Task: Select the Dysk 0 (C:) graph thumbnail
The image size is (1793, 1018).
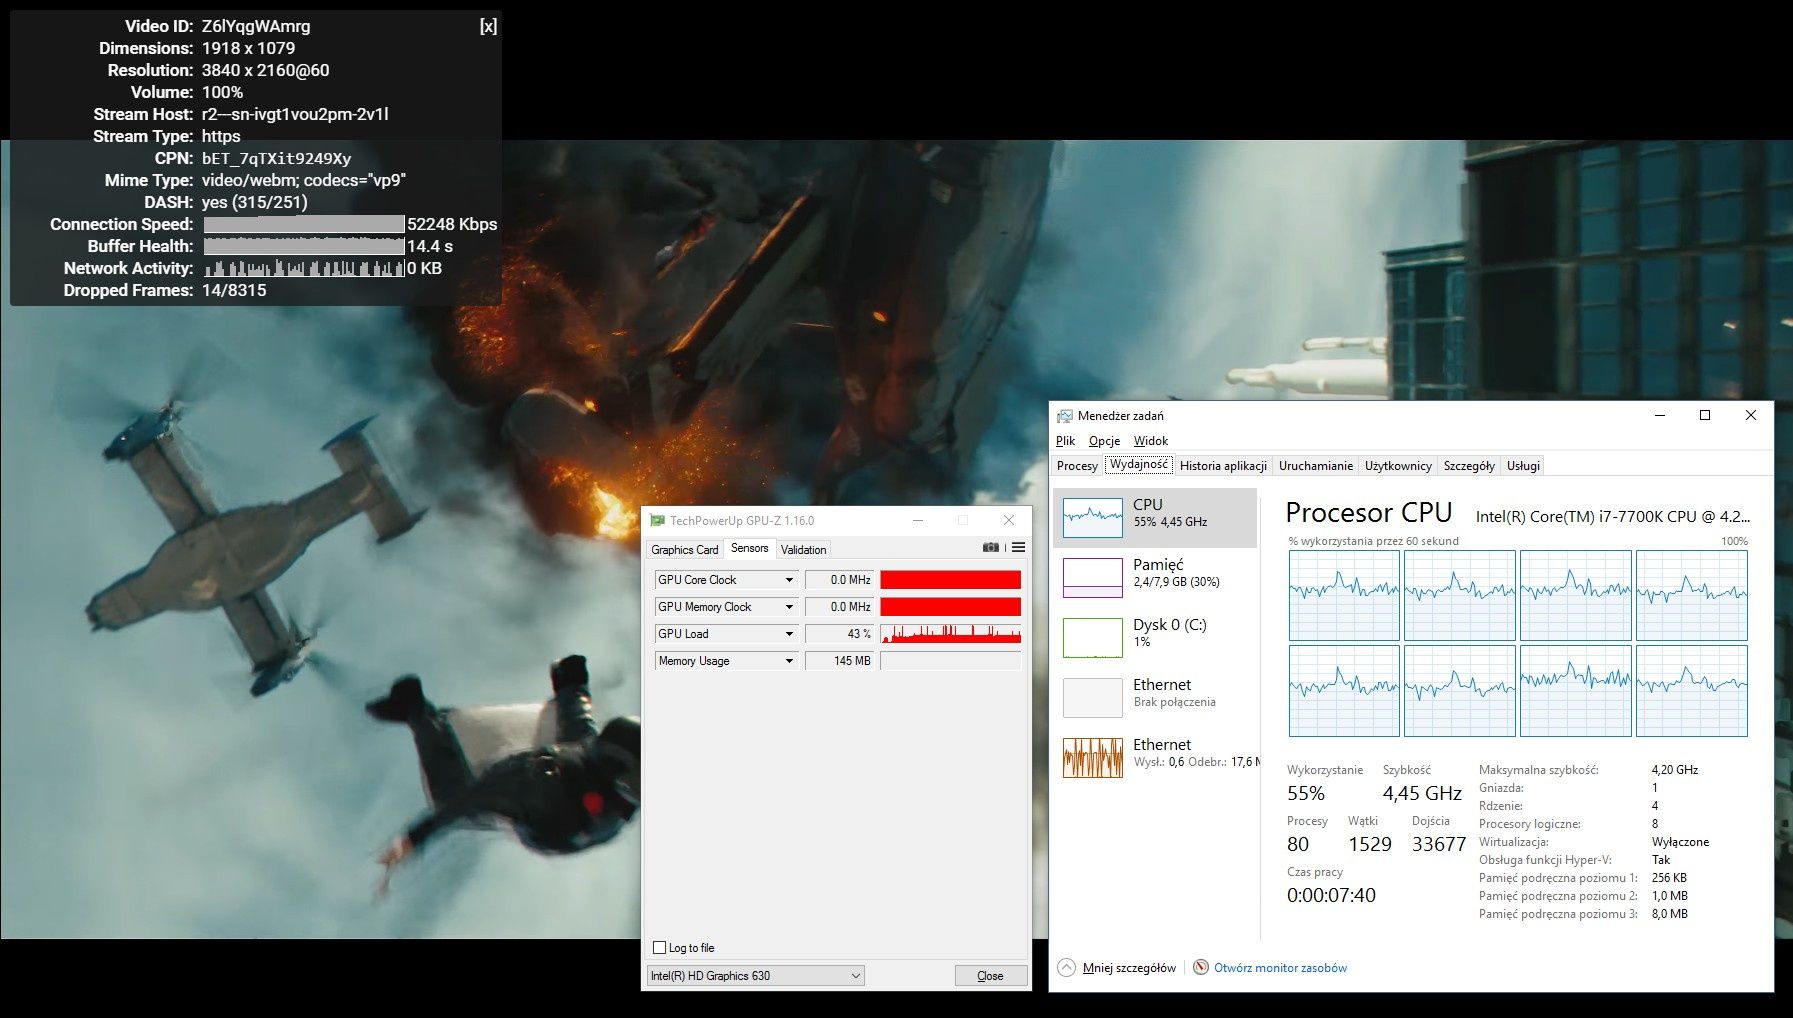Action: pyautogui.click(x=1093, y=638)
